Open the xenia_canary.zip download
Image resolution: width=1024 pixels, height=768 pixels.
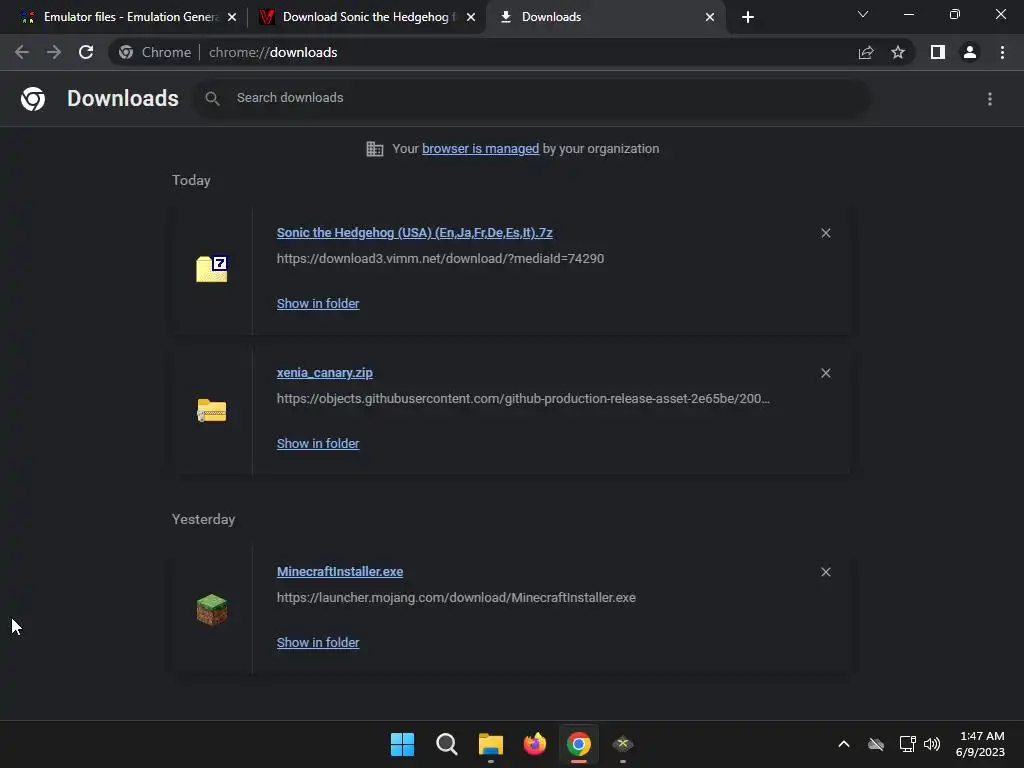(x=325, y=373)
